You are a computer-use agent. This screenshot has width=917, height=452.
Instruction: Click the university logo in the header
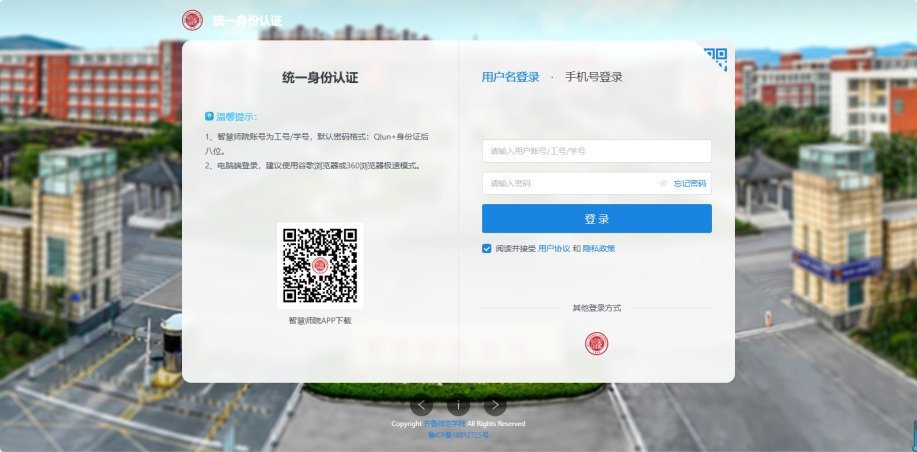coord(192,20)
